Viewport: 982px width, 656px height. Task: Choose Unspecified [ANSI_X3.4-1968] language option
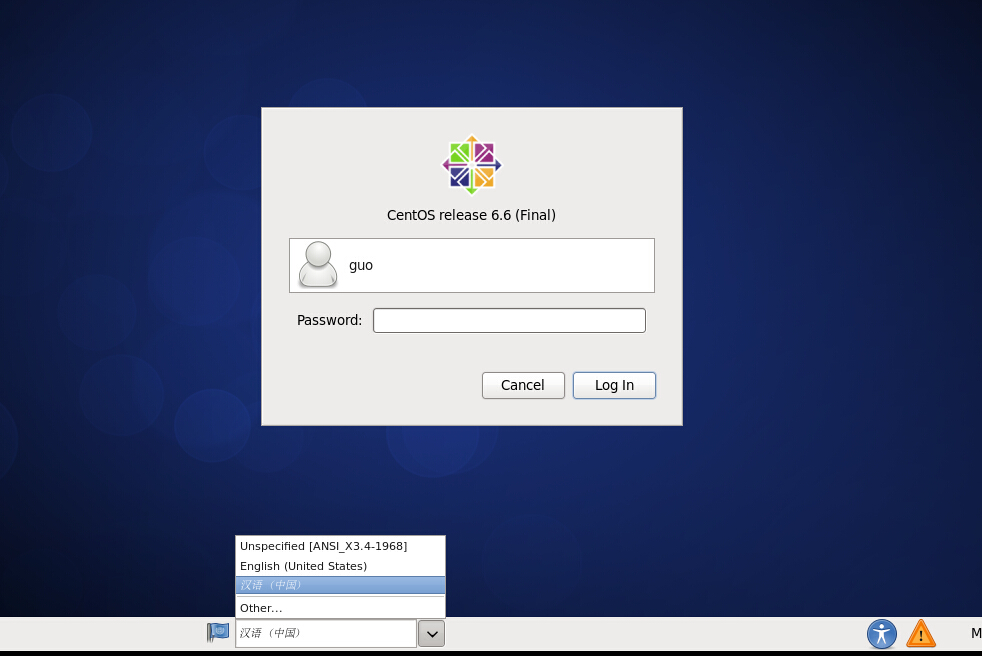point(340,546)
